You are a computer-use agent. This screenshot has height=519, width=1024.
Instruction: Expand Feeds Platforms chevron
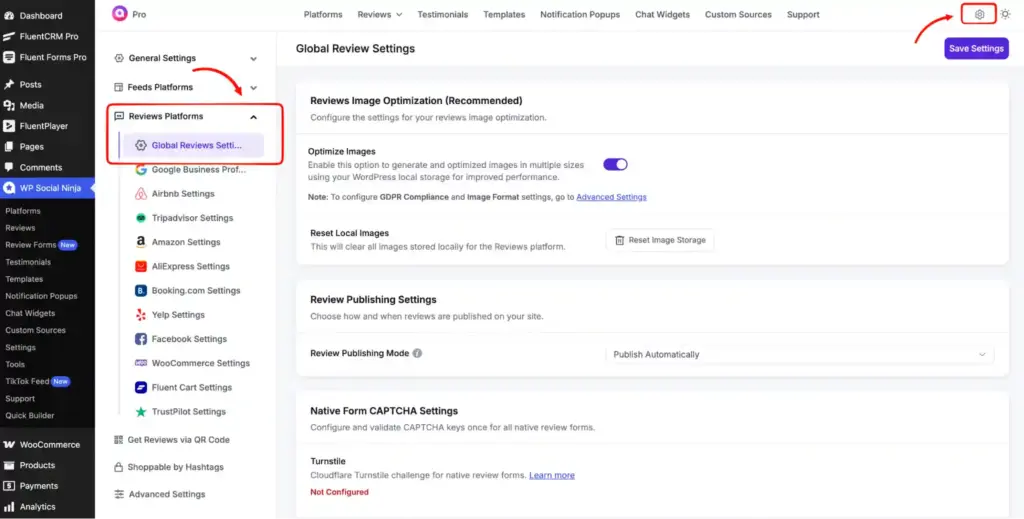coord(253,87)
